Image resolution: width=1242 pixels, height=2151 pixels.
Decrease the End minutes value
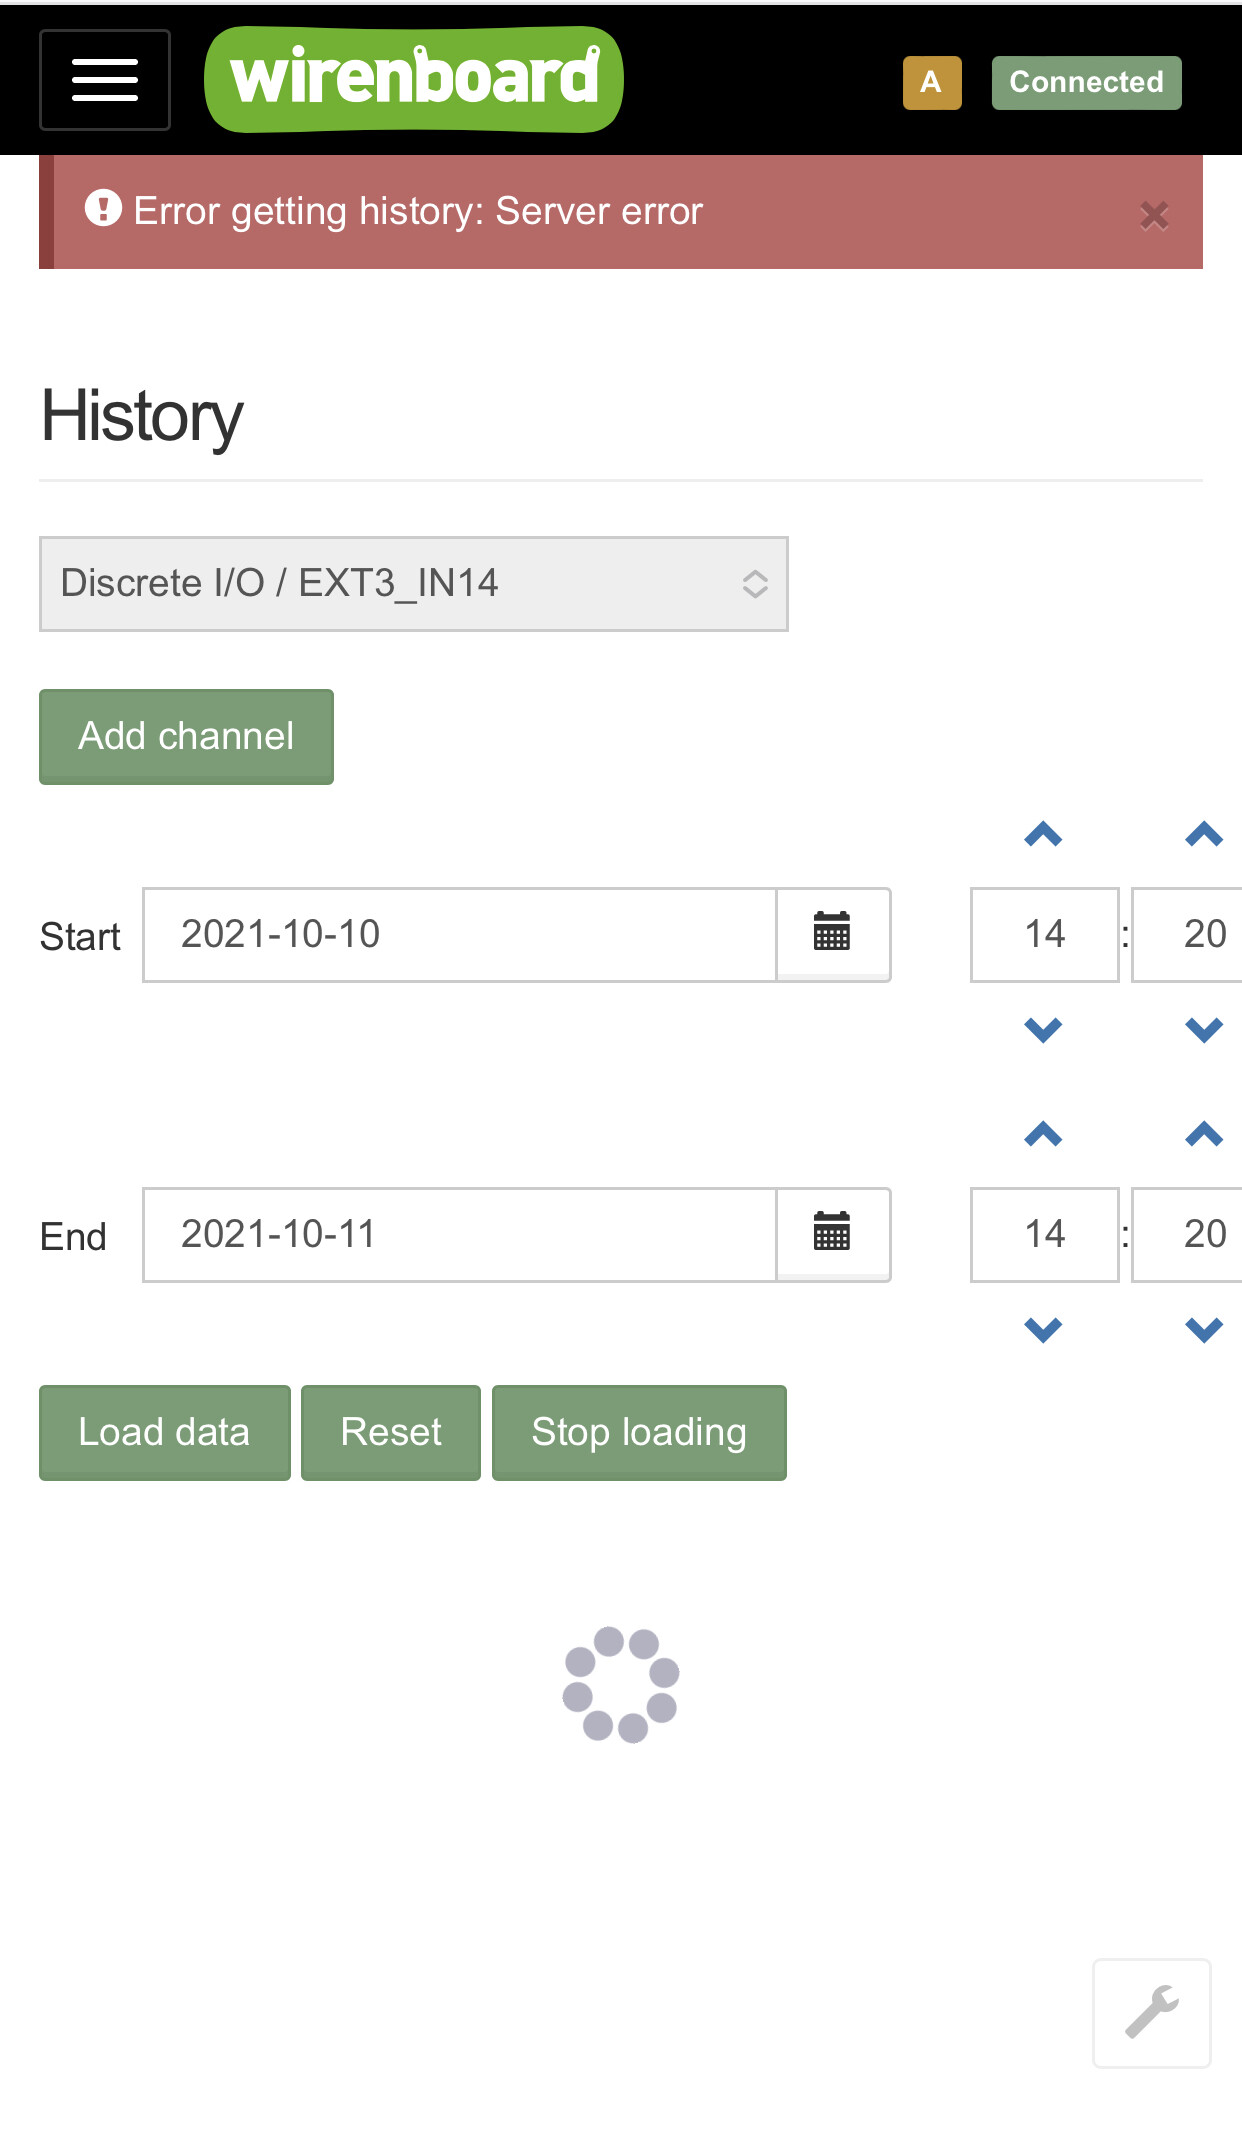coord(1204,1329)
